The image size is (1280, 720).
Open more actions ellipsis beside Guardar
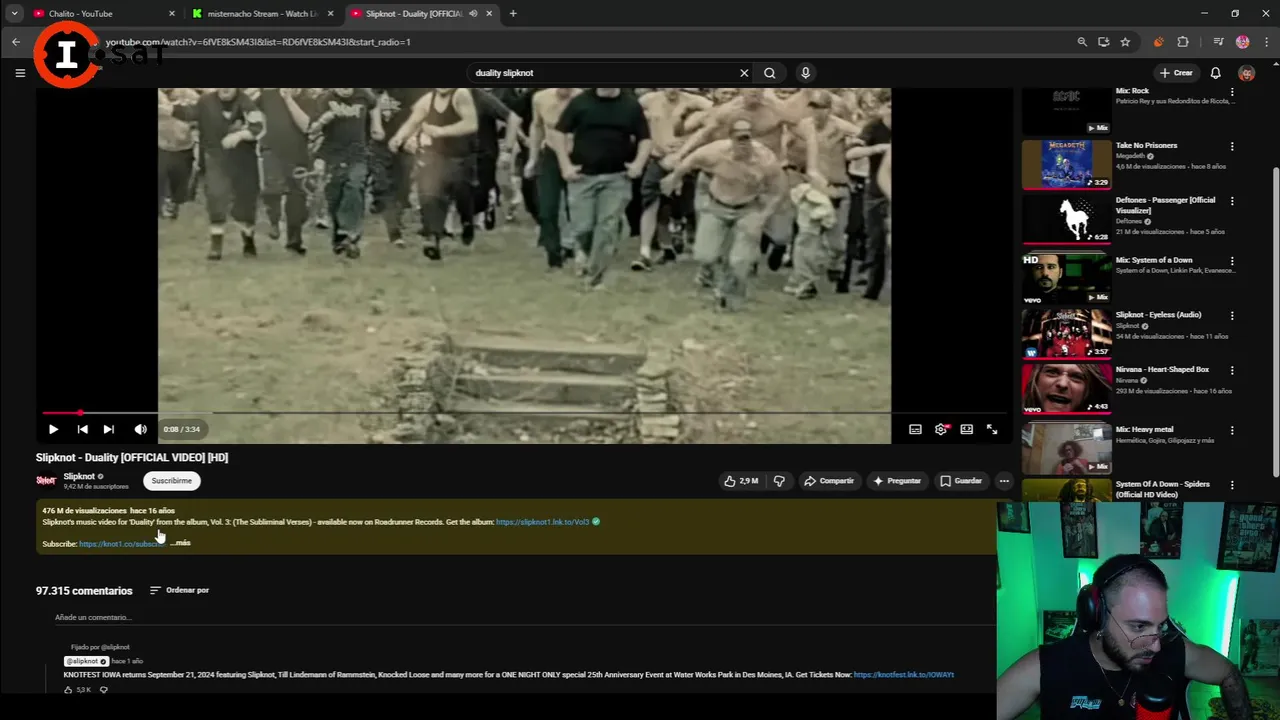pyautogui.click(x=1004, y=481)
